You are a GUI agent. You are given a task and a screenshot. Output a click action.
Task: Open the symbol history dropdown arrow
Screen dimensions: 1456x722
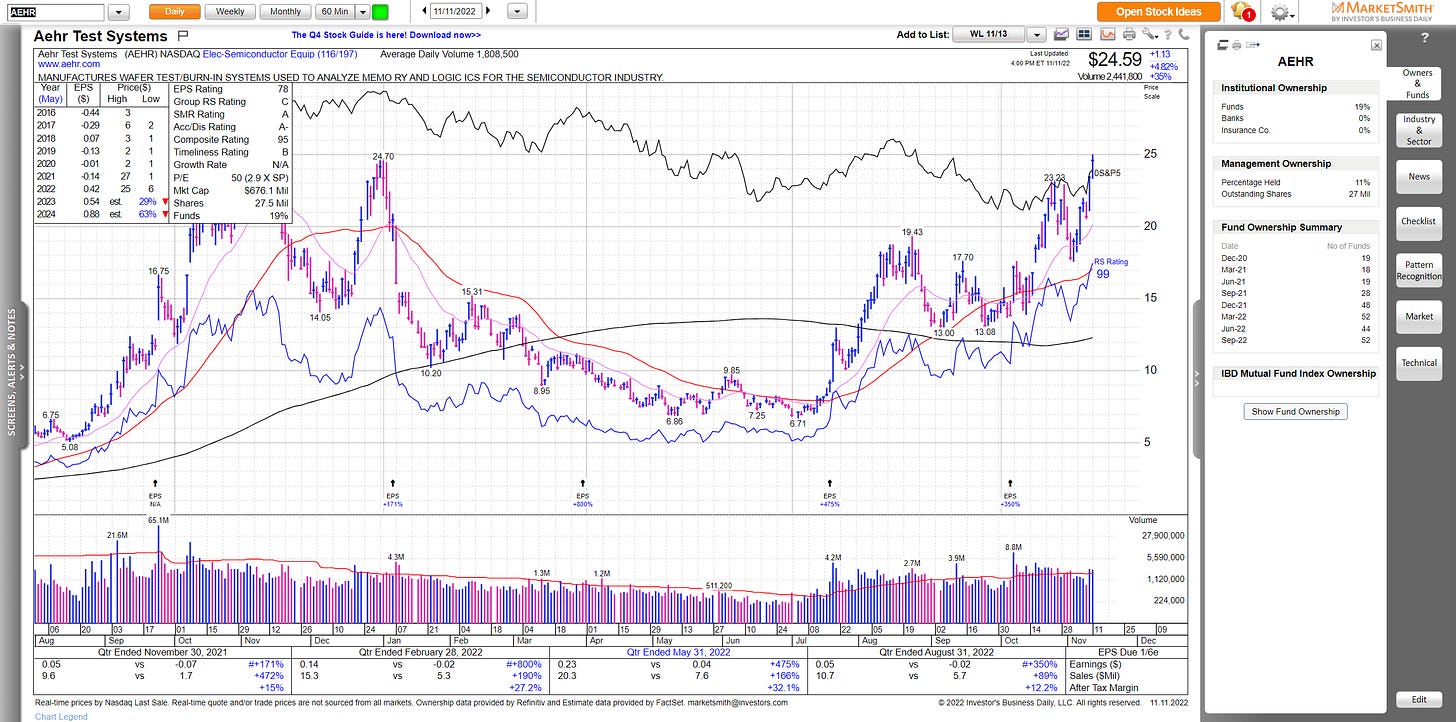118,12
